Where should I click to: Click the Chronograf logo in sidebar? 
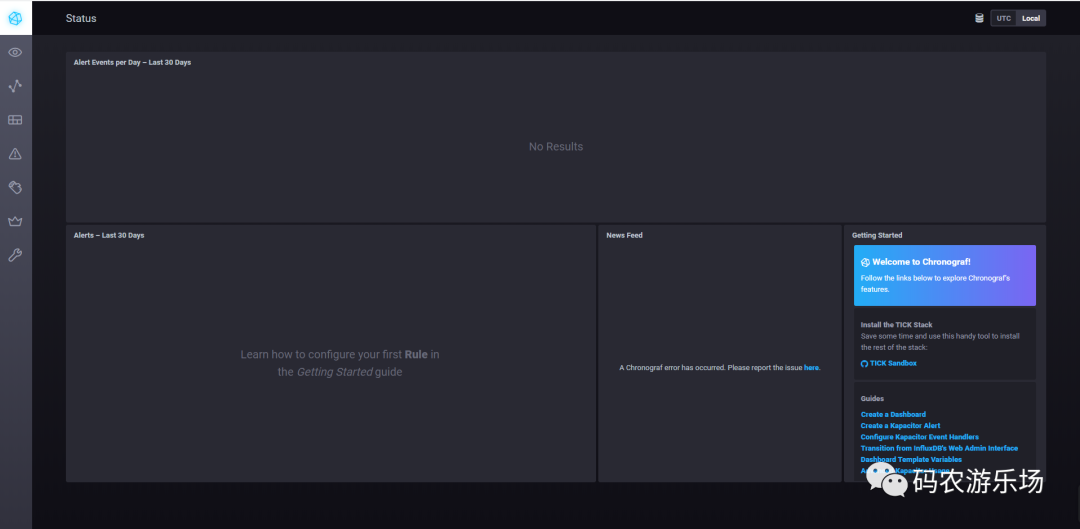point(15,18)
